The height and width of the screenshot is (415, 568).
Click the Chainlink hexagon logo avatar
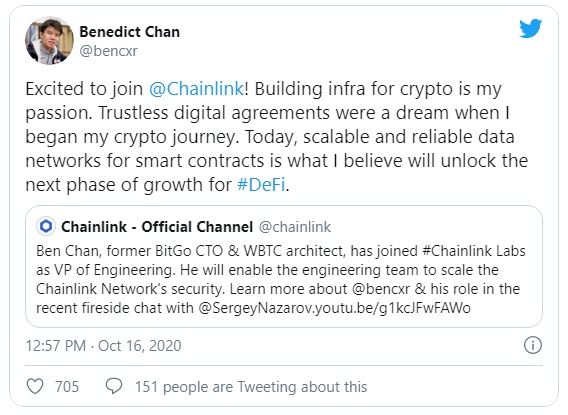tap(46, 226)
